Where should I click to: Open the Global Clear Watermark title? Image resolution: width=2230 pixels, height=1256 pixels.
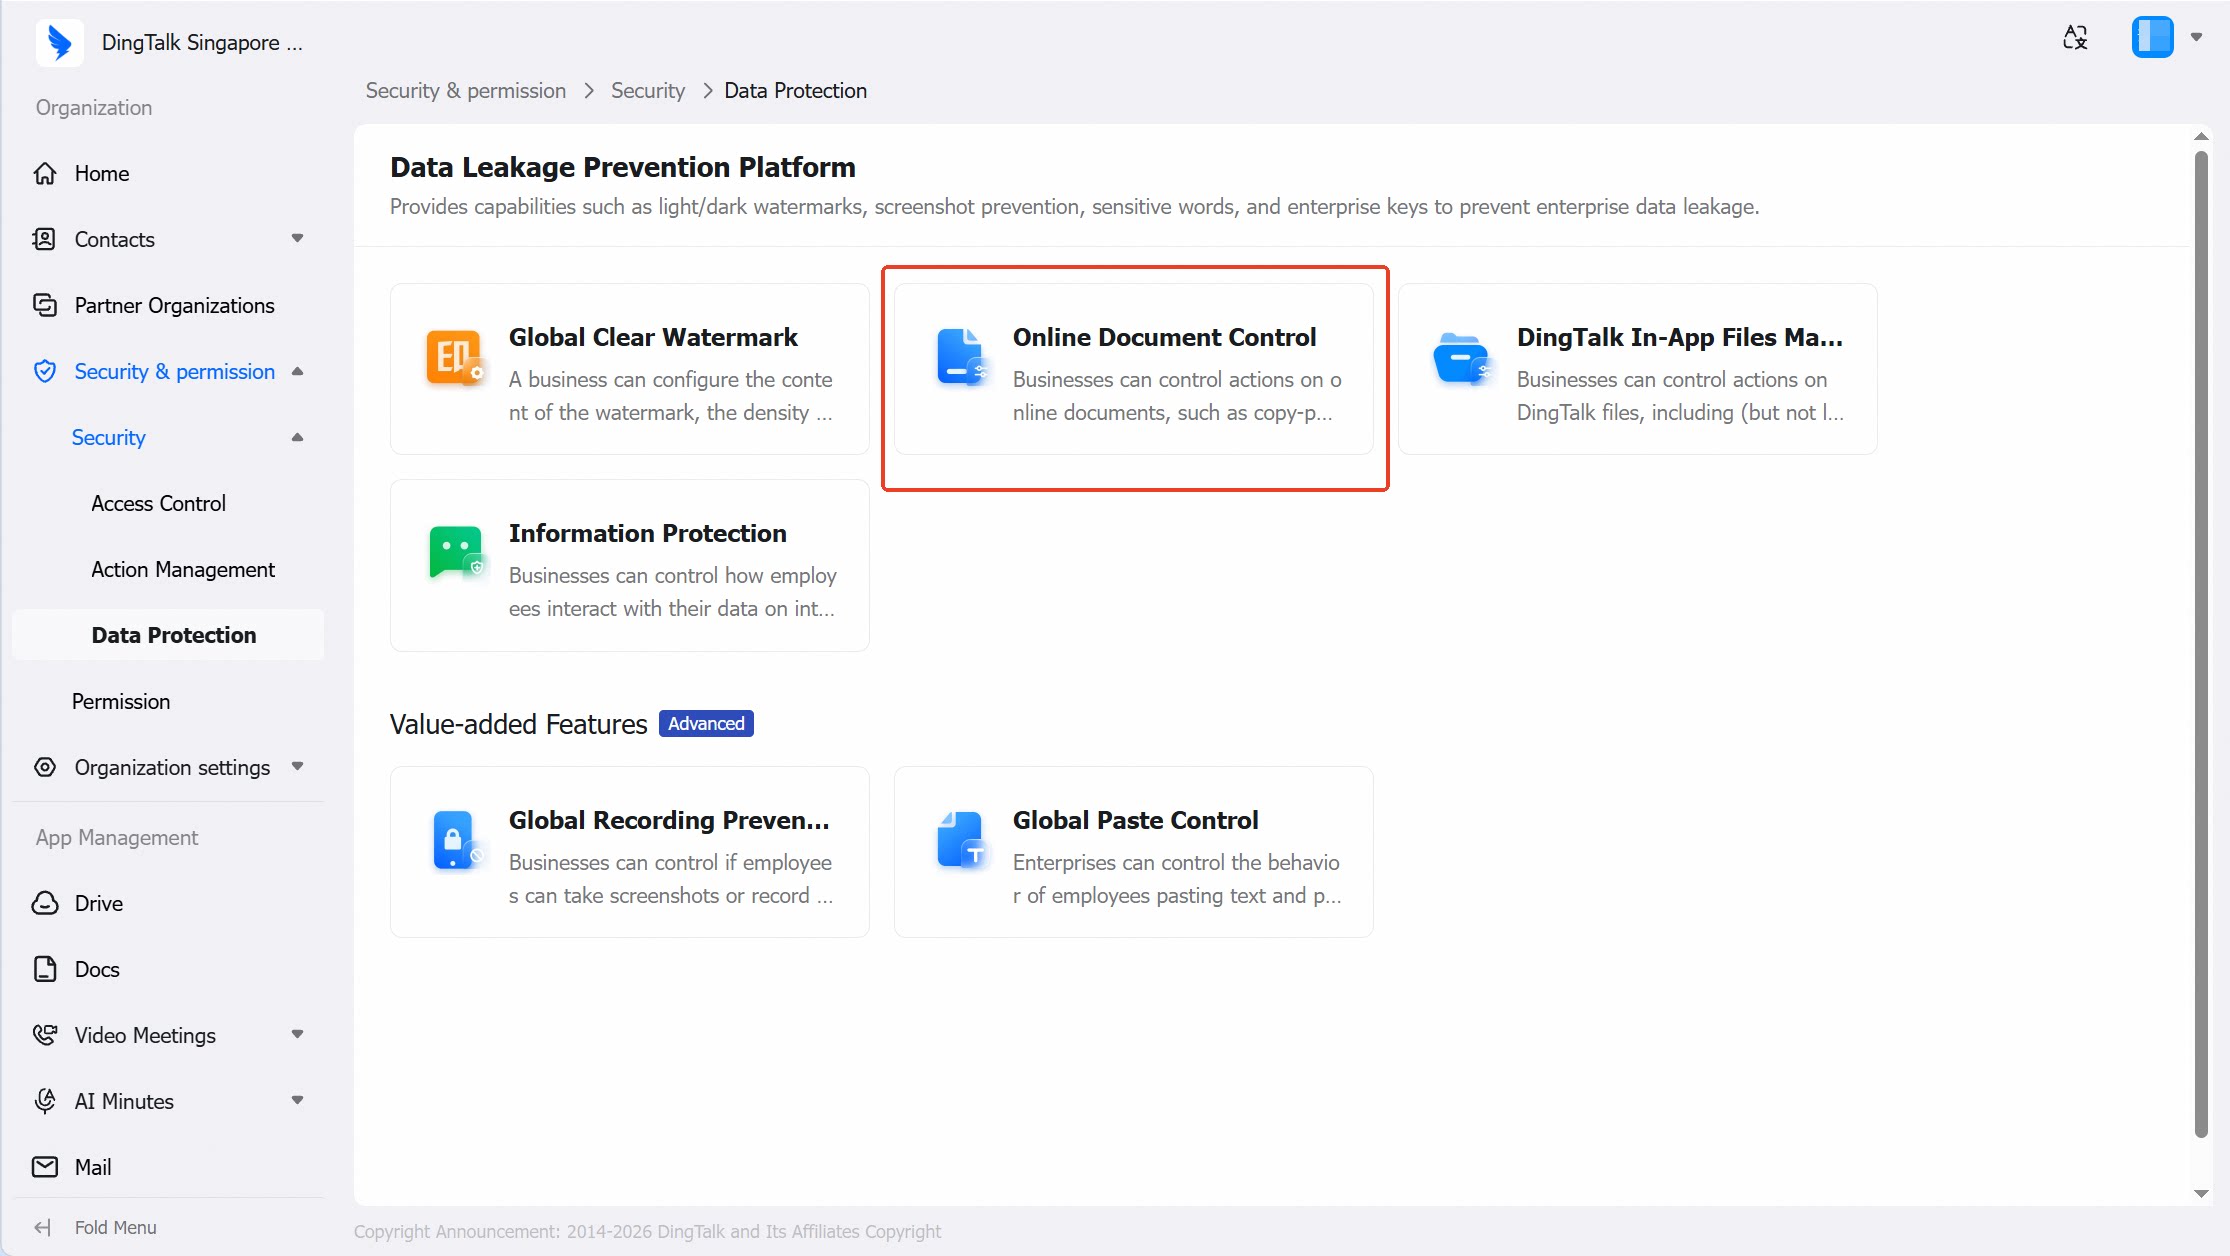[x=653, y=337]
